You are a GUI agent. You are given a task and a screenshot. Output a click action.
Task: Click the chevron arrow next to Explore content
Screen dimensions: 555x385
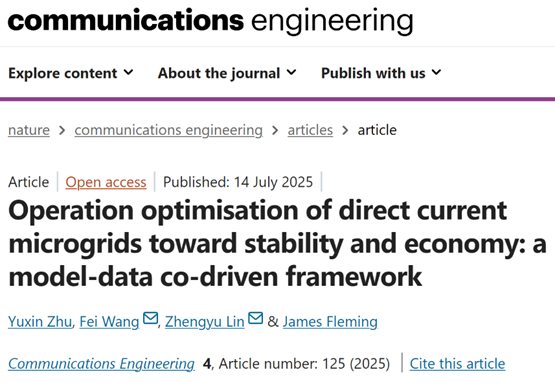click(x=128, y=73)
